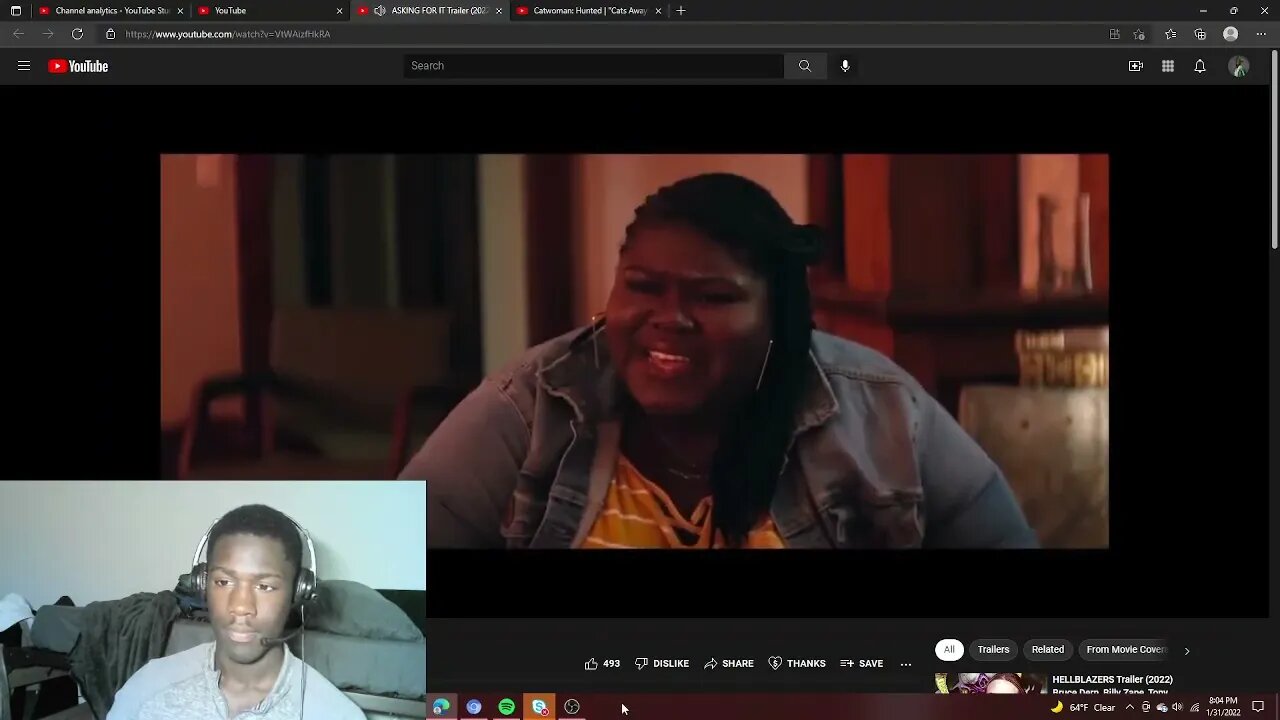Open the network Wi-Fi tray icon
The height and width of the screenshot is (720, 1280).
(x=1194, y=707)
